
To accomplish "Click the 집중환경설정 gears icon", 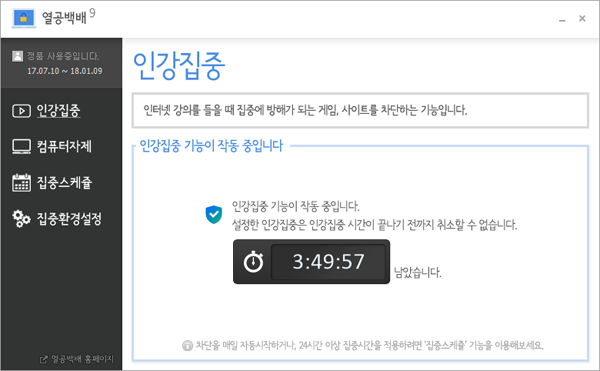I will [21, 219].
